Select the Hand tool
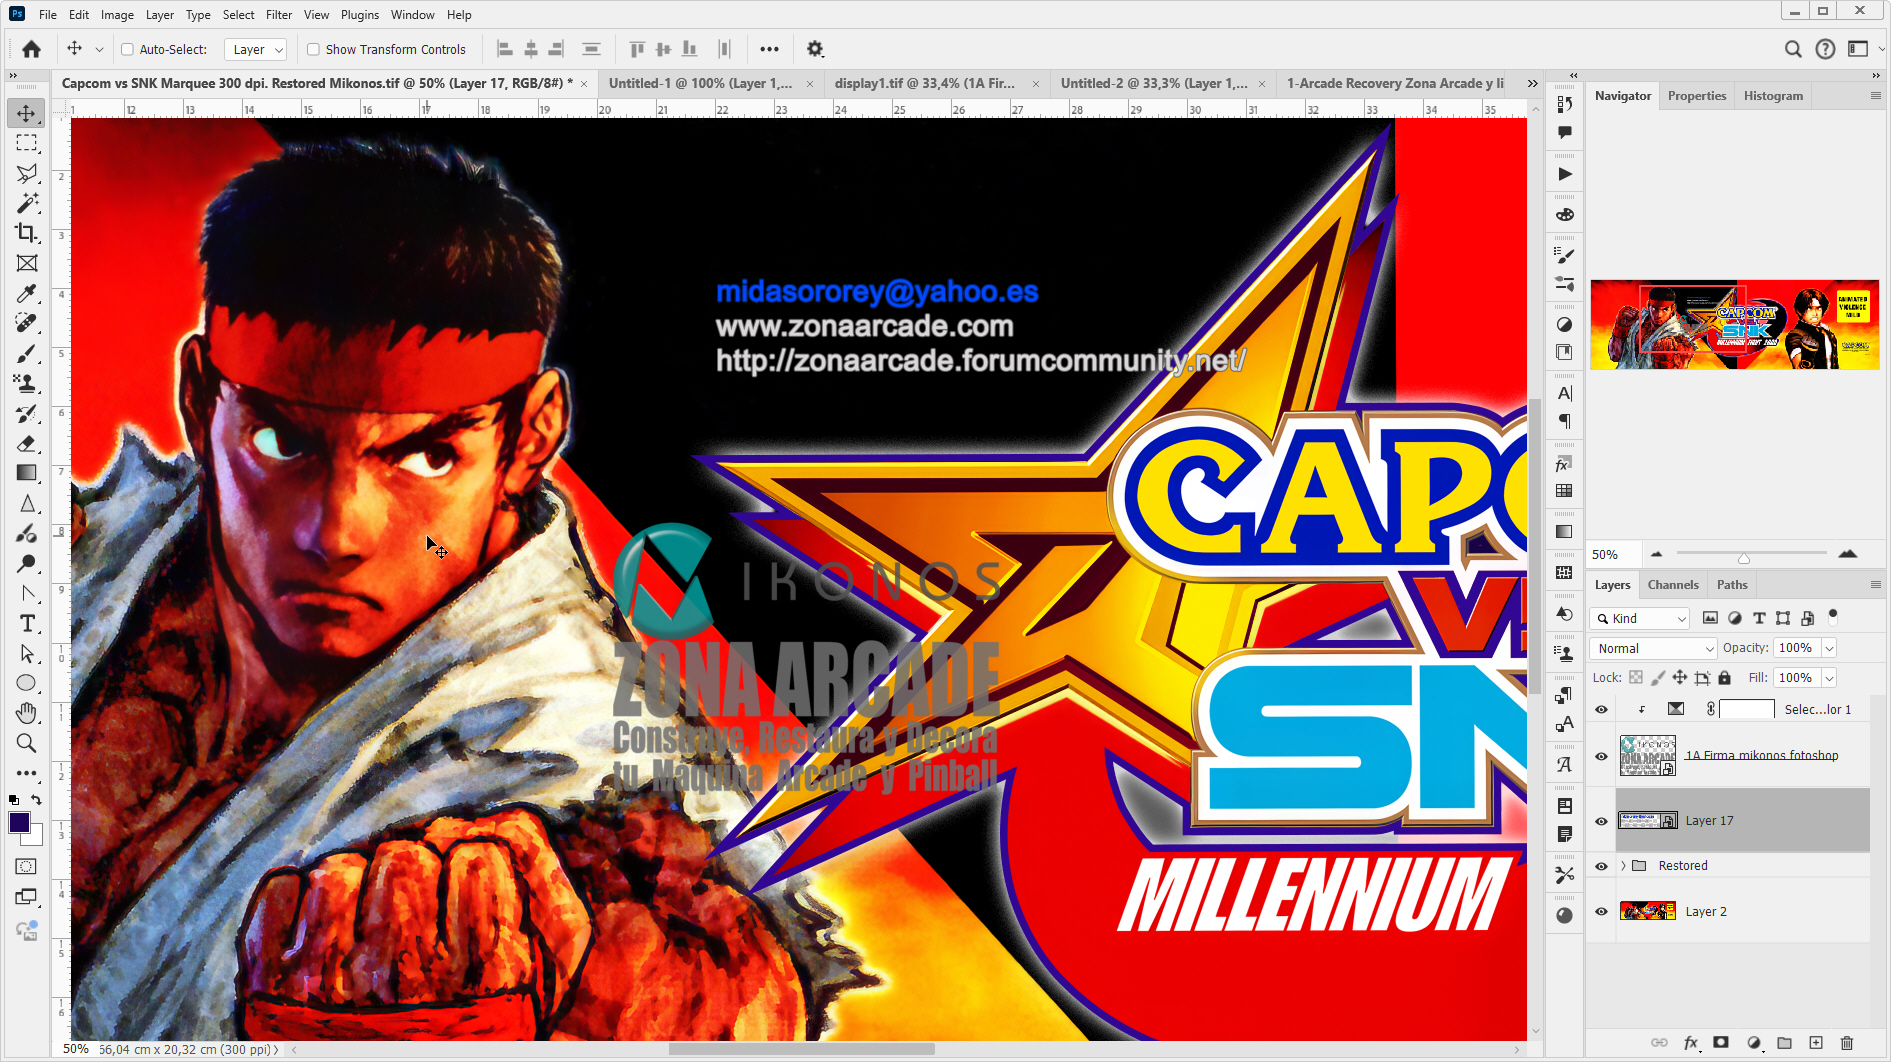Image resolution: width=1891 pixels, height=1062 pixels. coord(27,713)
